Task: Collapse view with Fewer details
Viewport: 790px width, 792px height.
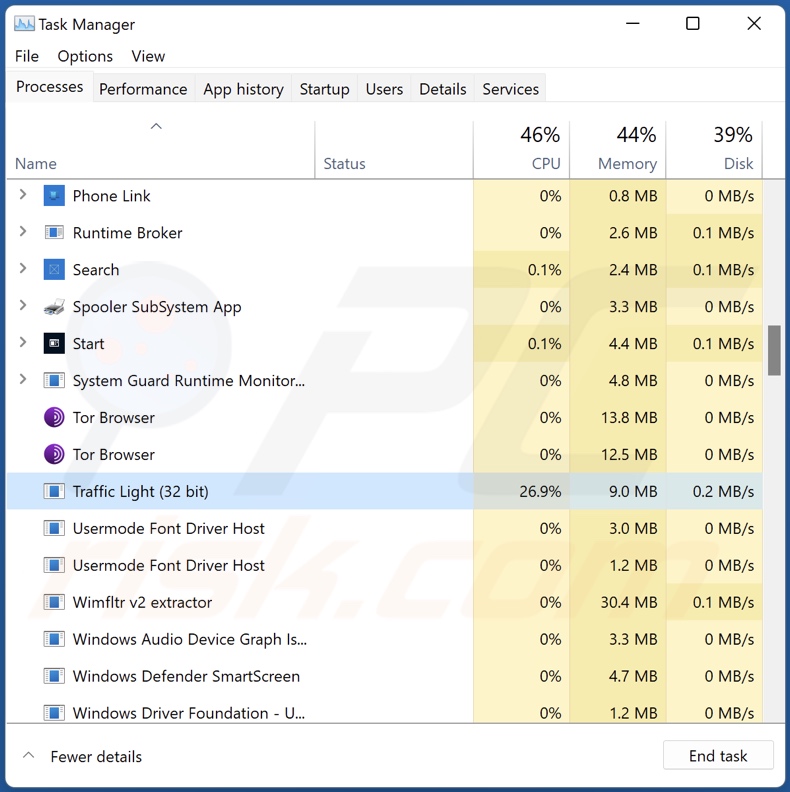Action: (84, 757)
